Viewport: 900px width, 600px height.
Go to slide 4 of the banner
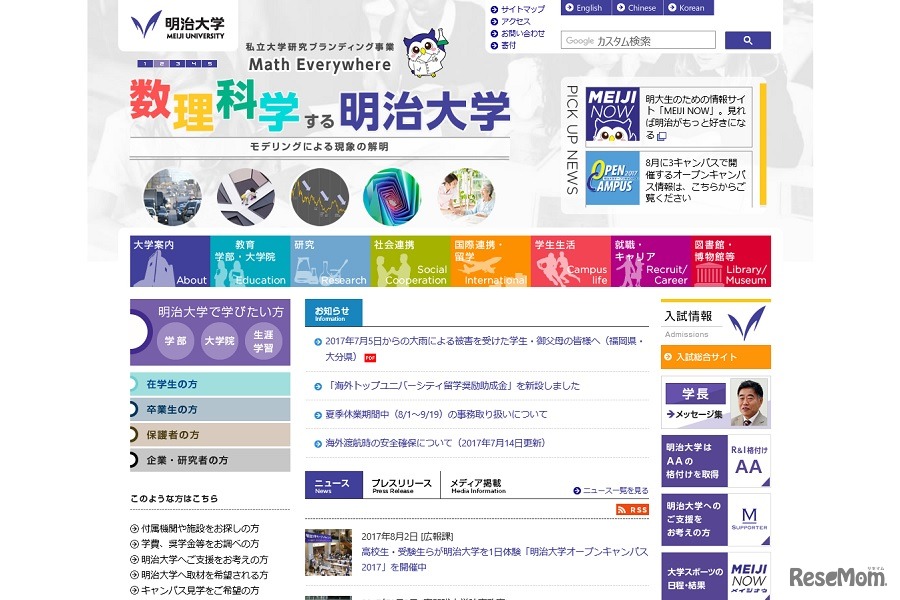click(x=193, y=64)
